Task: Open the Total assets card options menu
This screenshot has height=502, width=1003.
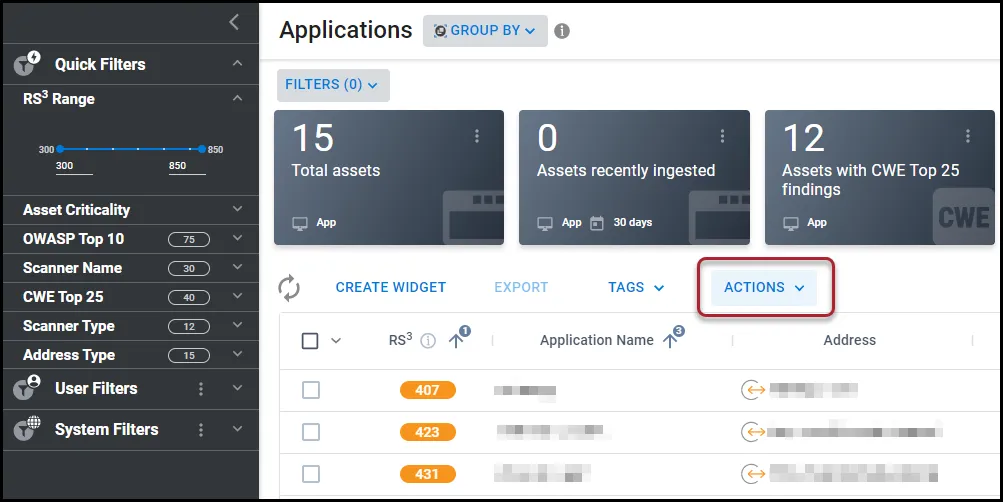Action: point(477,136)
